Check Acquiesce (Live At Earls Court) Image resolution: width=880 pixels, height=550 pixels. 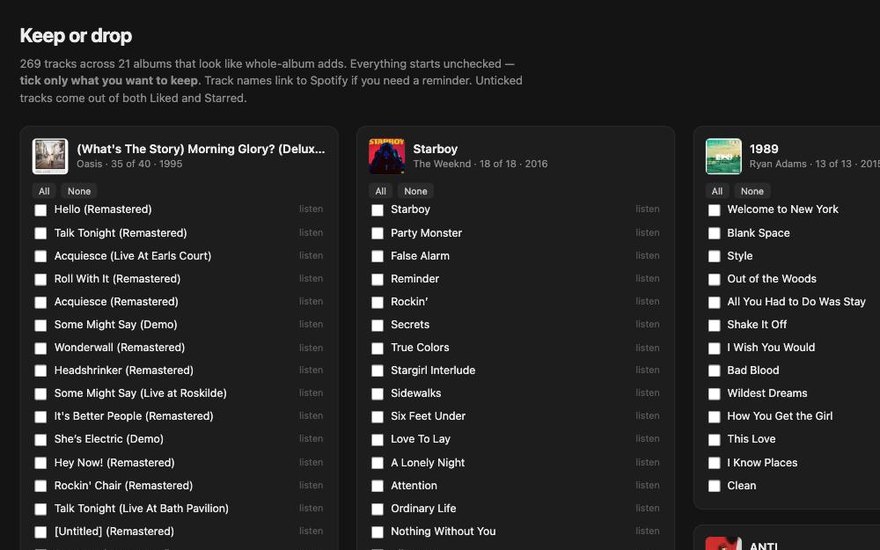click(40, 256)
